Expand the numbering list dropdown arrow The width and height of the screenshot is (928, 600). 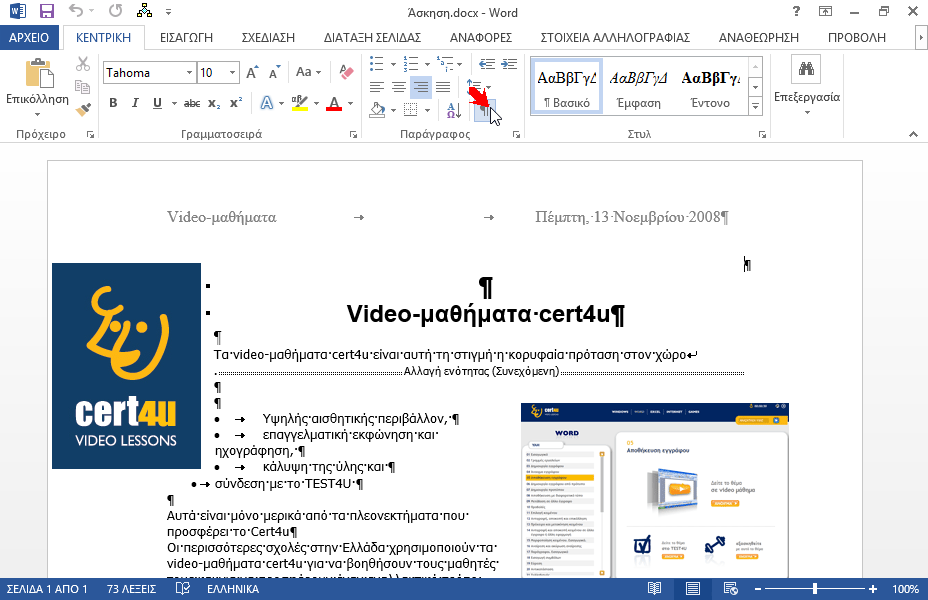point(426,64)
